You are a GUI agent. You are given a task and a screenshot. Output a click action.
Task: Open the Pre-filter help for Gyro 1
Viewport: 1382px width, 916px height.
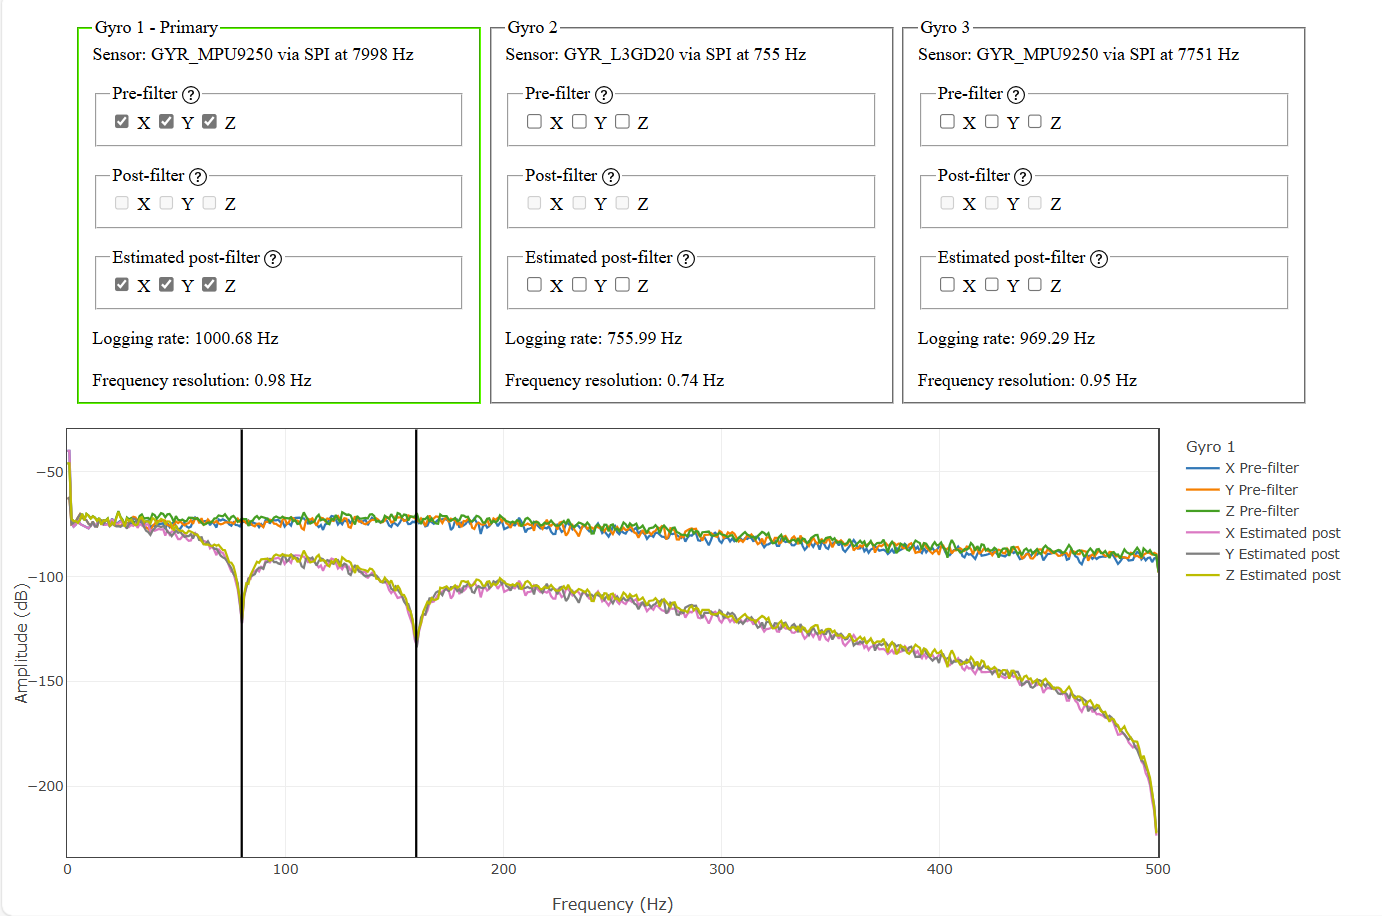click(x=189, y=93)
